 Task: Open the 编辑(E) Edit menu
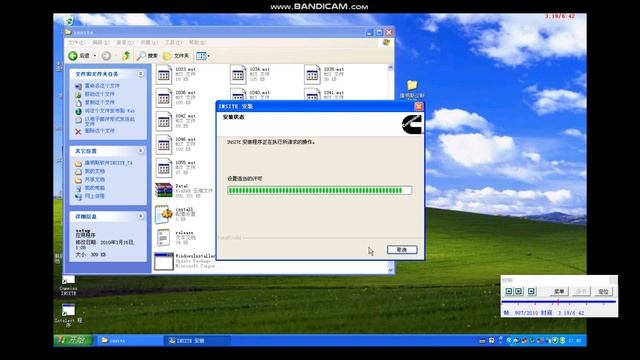tap(100, 42)
